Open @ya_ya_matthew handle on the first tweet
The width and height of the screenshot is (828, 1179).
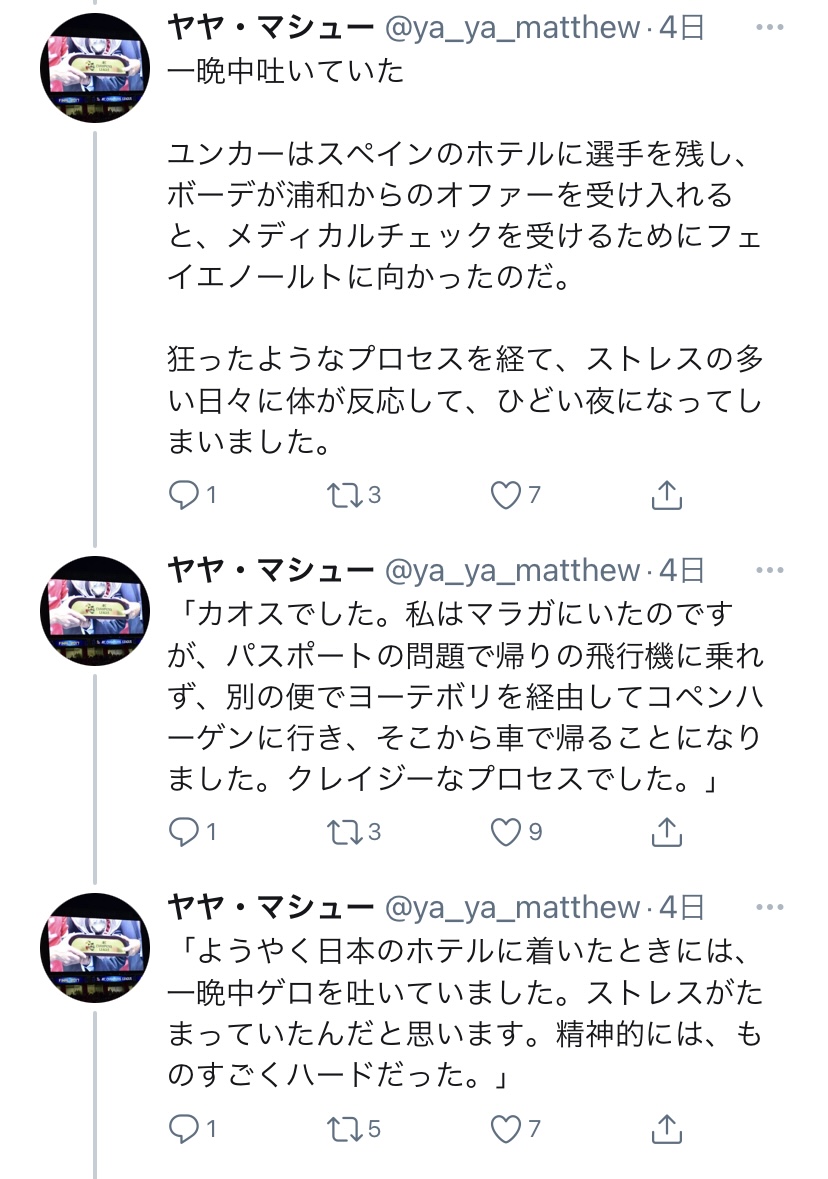514,29
